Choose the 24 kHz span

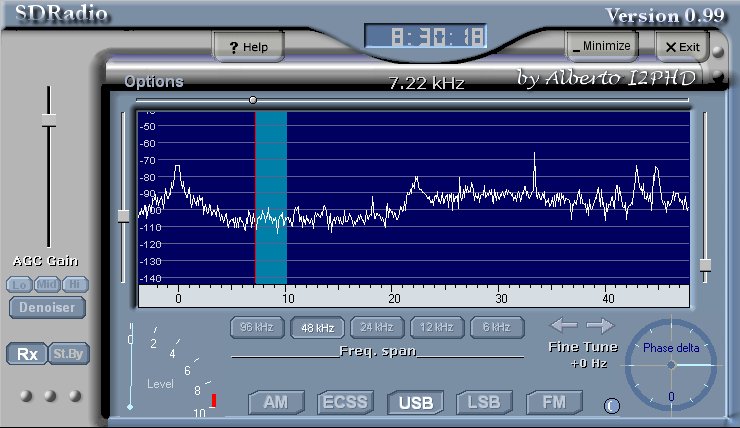coord(377,327)
